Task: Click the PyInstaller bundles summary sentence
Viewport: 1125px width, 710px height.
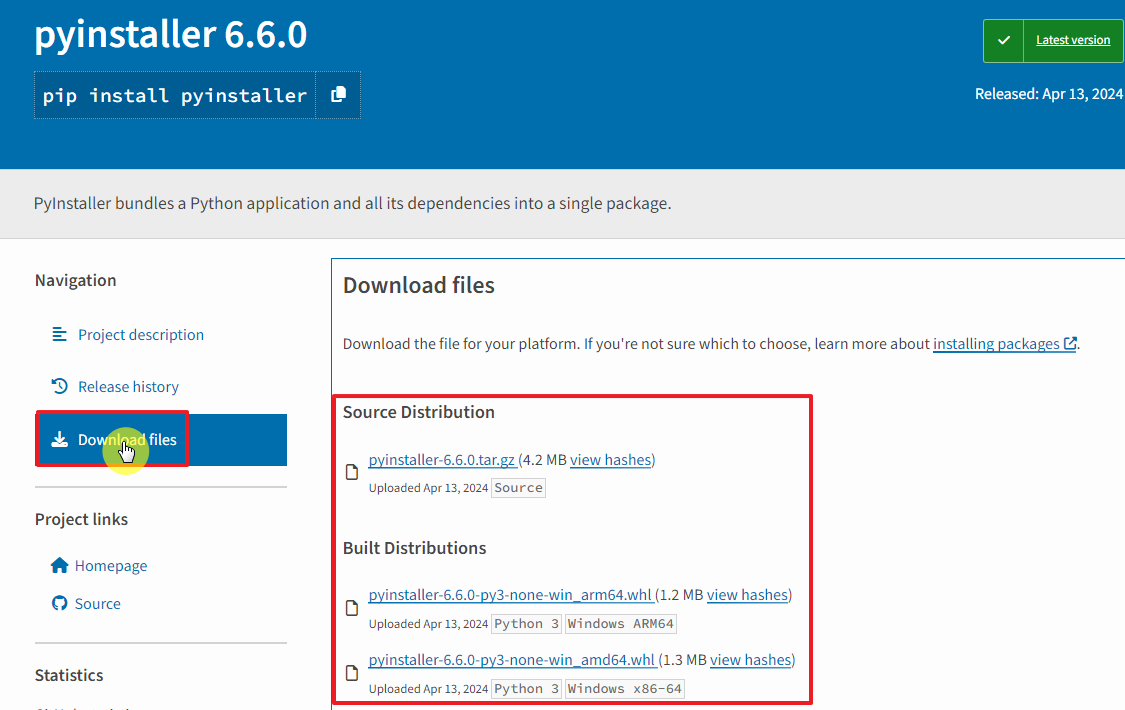Action: [x=352, y=204]
